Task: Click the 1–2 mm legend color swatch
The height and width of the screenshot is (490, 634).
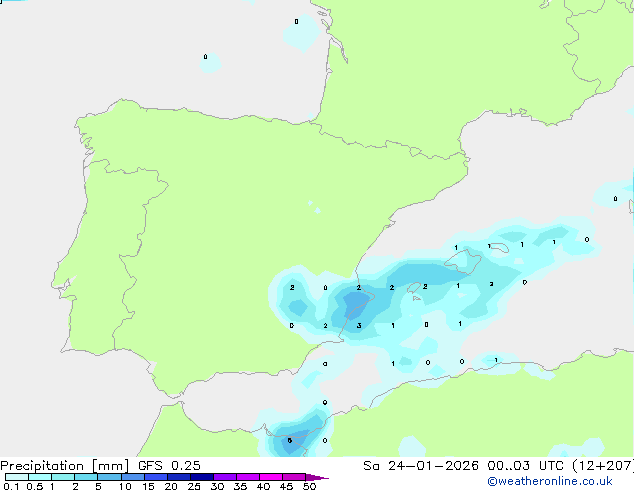Action: [x=63, y=477]
